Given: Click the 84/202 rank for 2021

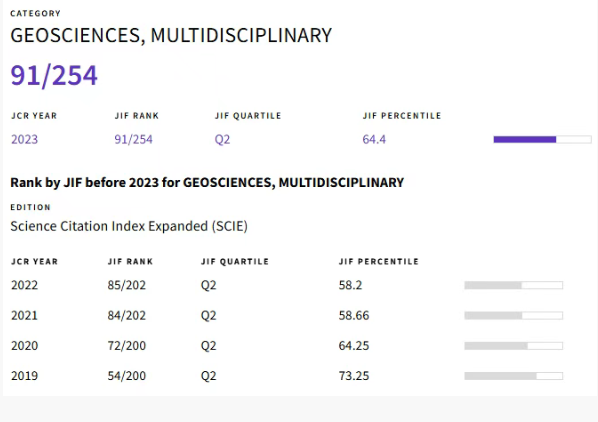Looking at the screenshot, I should [127, 316].
